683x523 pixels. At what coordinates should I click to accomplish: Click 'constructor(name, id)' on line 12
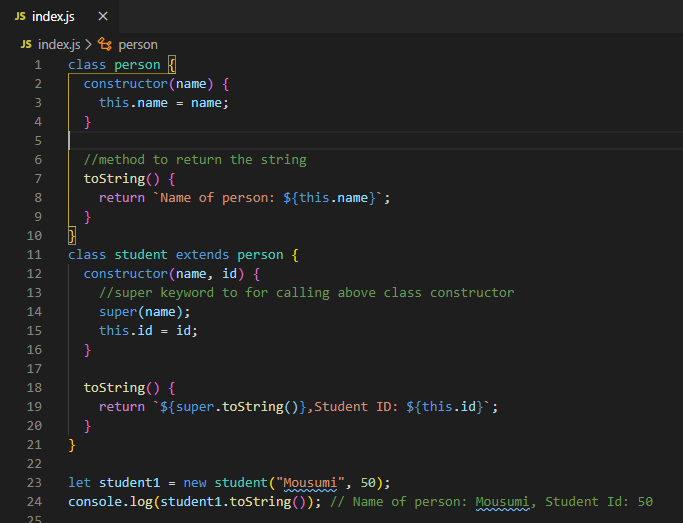164,274
